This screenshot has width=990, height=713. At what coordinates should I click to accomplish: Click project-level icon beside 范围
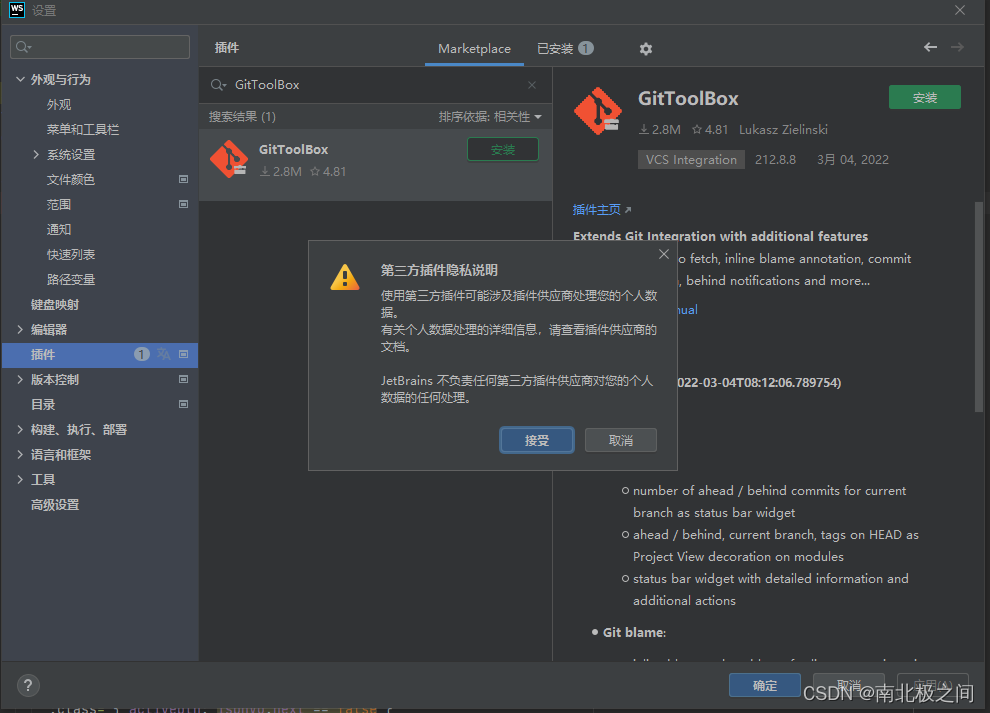(x=184, y=204)
